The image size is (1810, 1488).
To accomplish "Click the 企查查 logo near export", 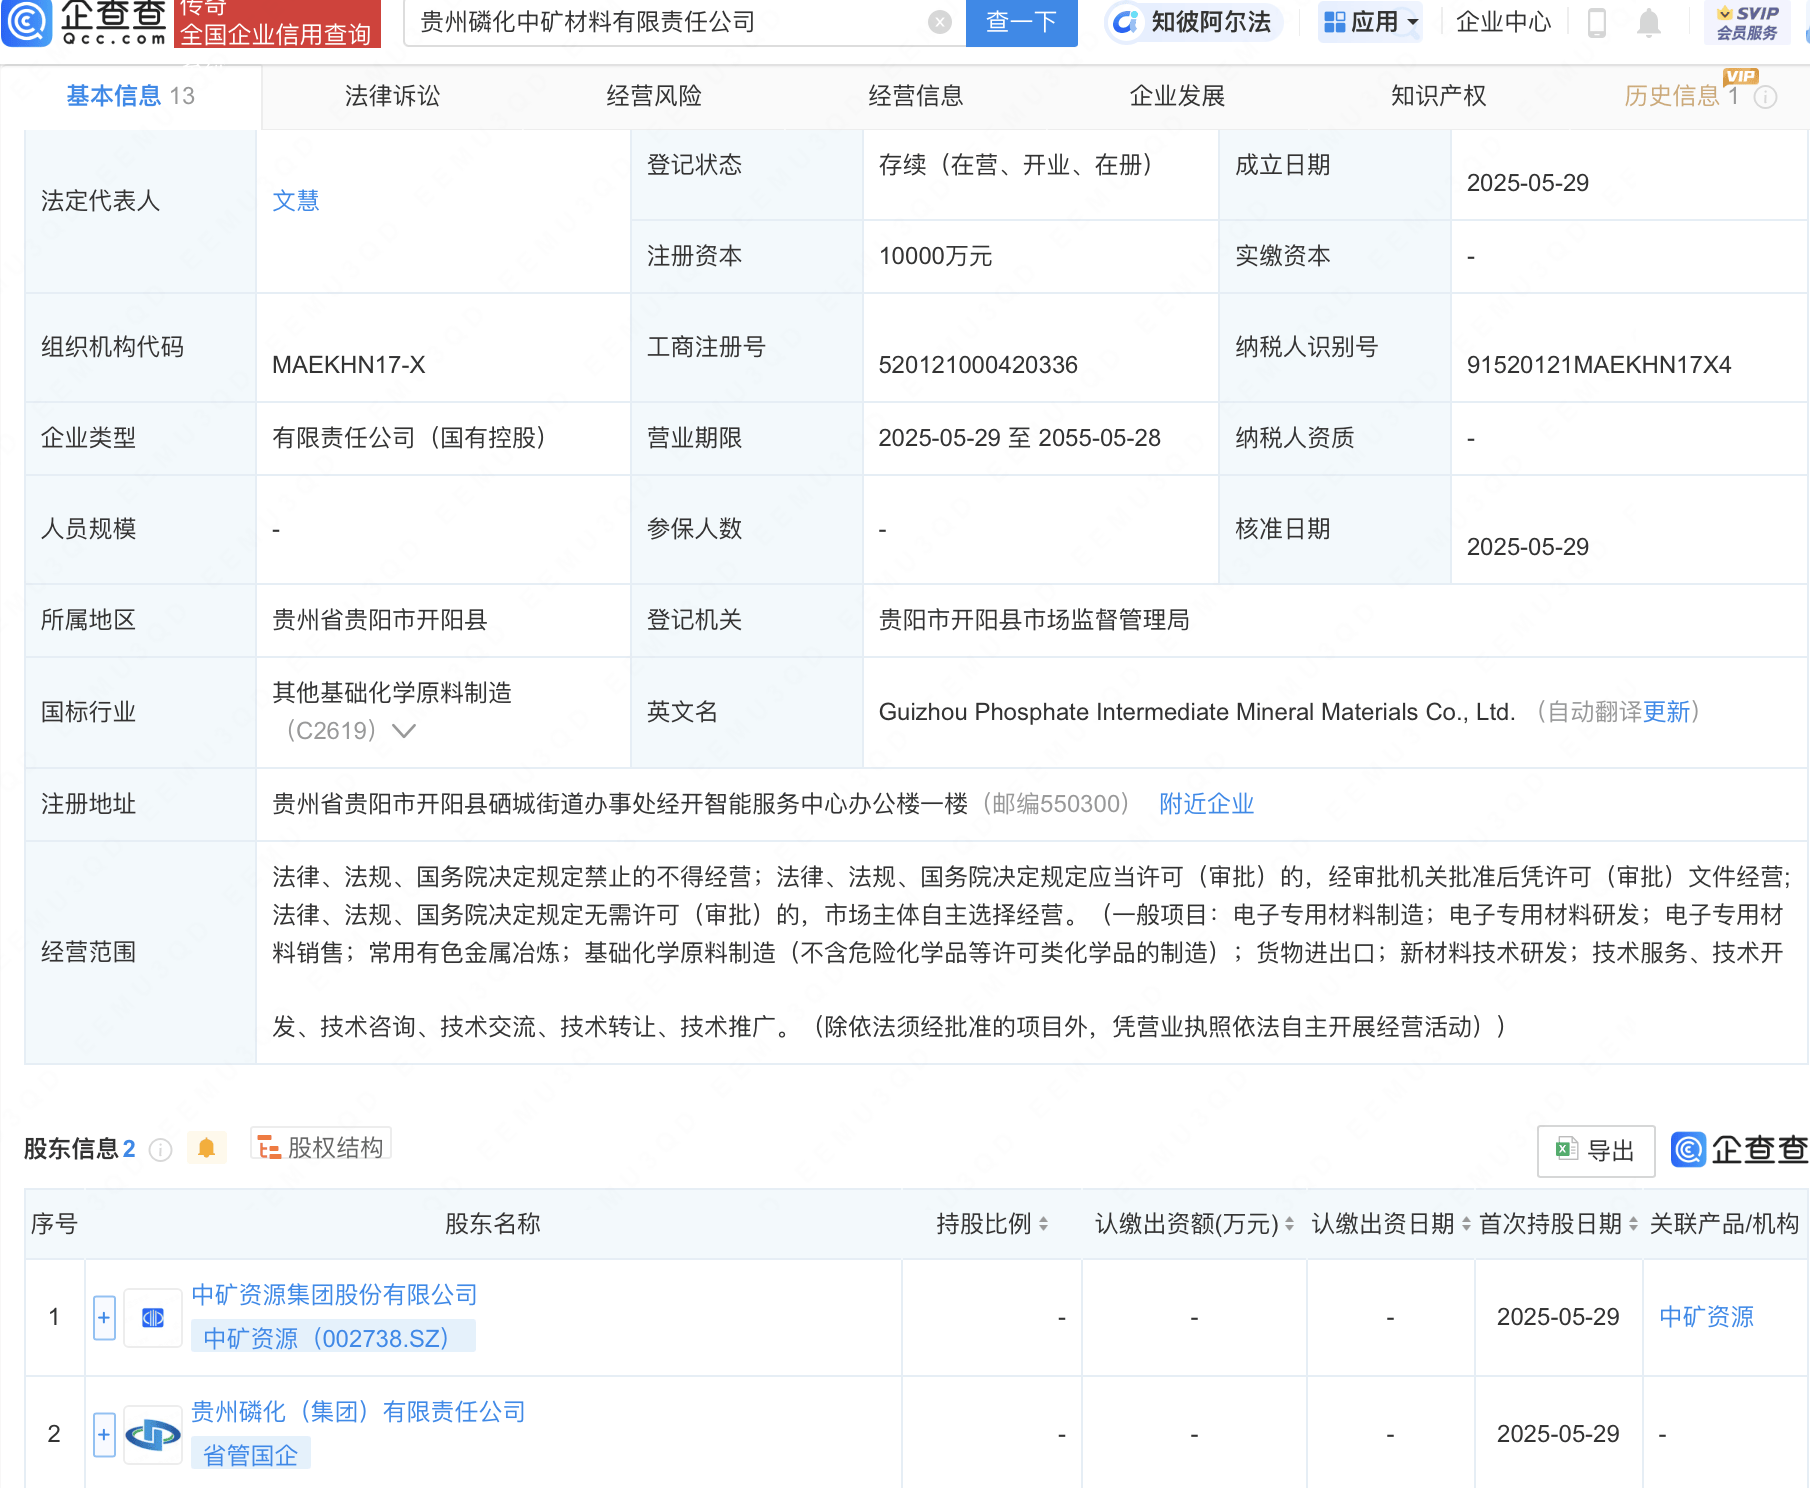I will pos(1739,1150).
